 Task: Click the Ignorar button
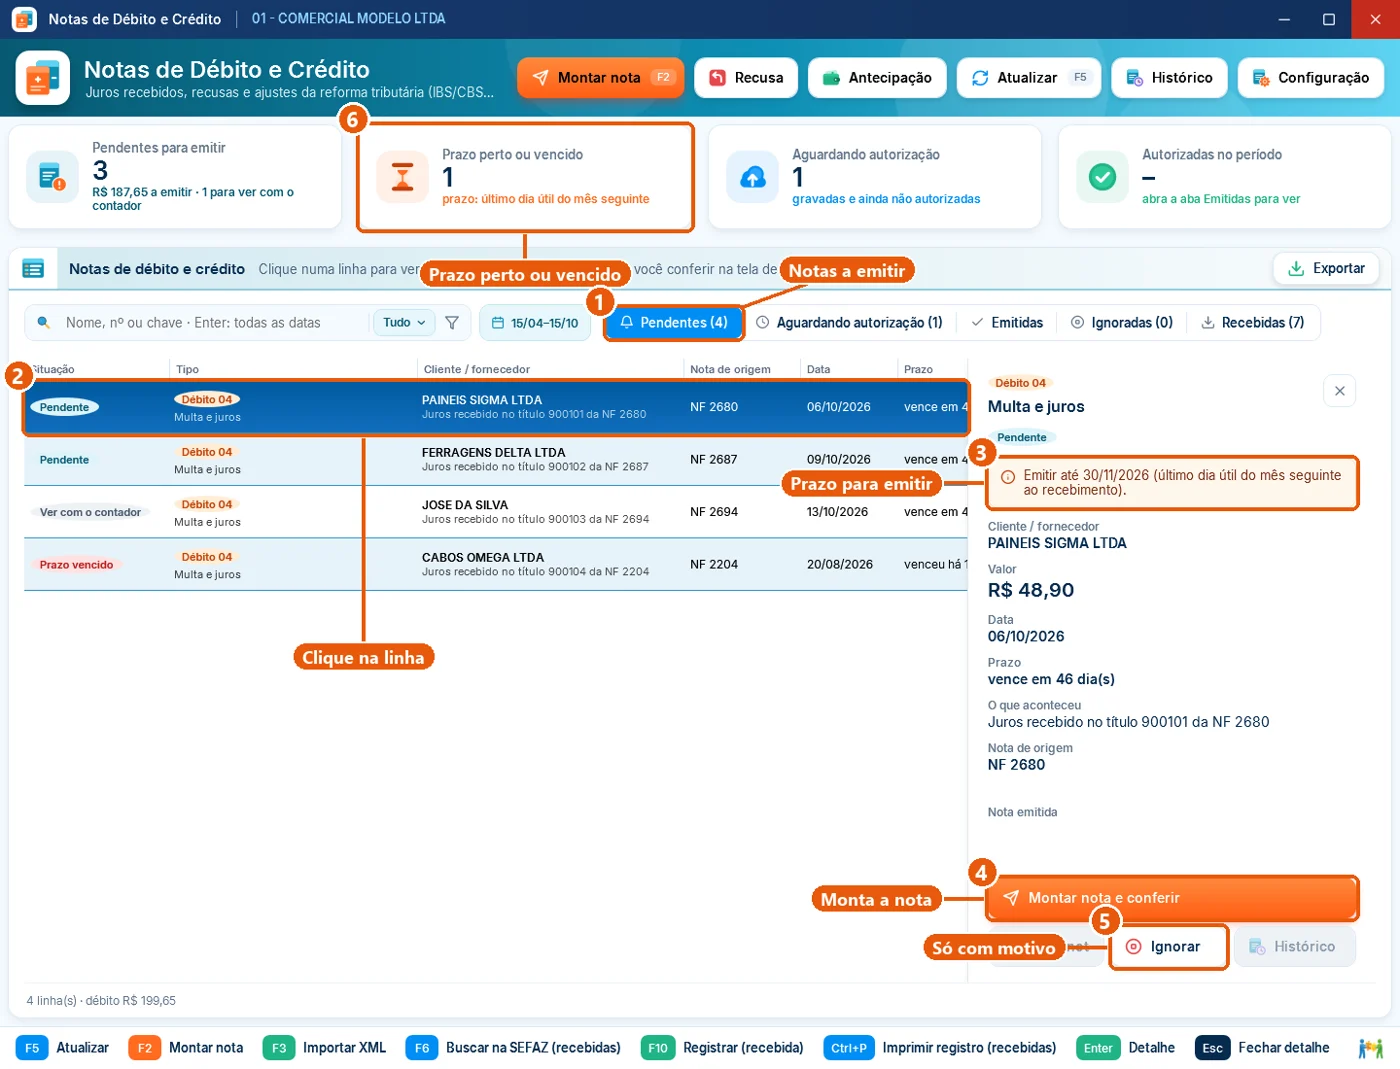pos(1168,947)
